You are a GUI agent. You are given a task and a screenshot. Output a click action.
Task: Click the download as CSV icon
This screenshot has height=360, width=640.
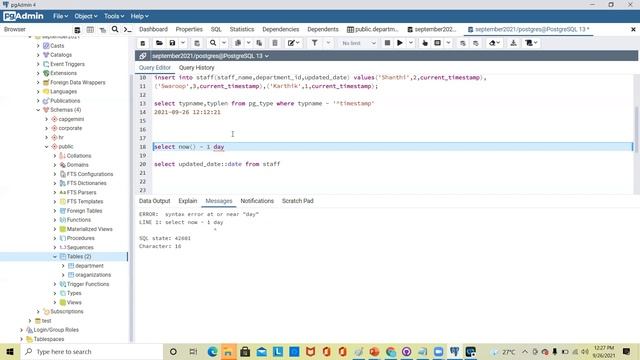click(513, 43)
